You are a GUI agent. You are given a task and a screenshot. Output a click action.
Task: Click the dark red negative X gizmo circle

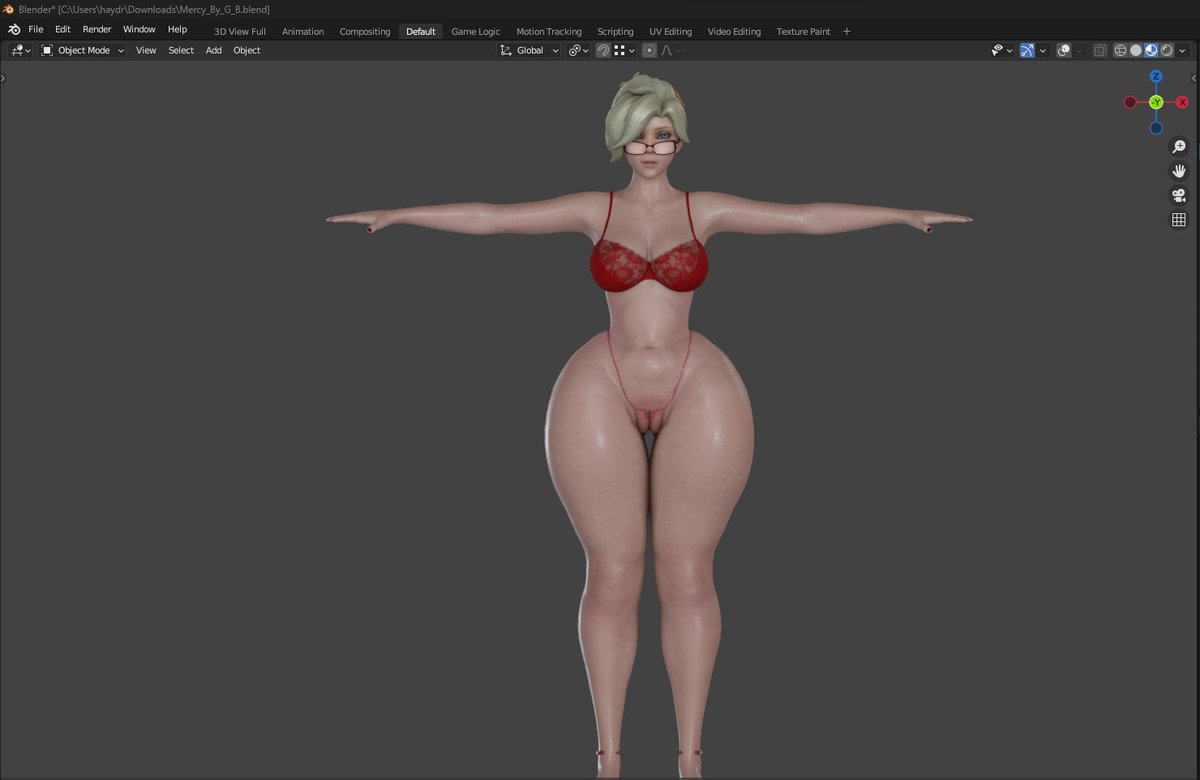(1130, 102)
